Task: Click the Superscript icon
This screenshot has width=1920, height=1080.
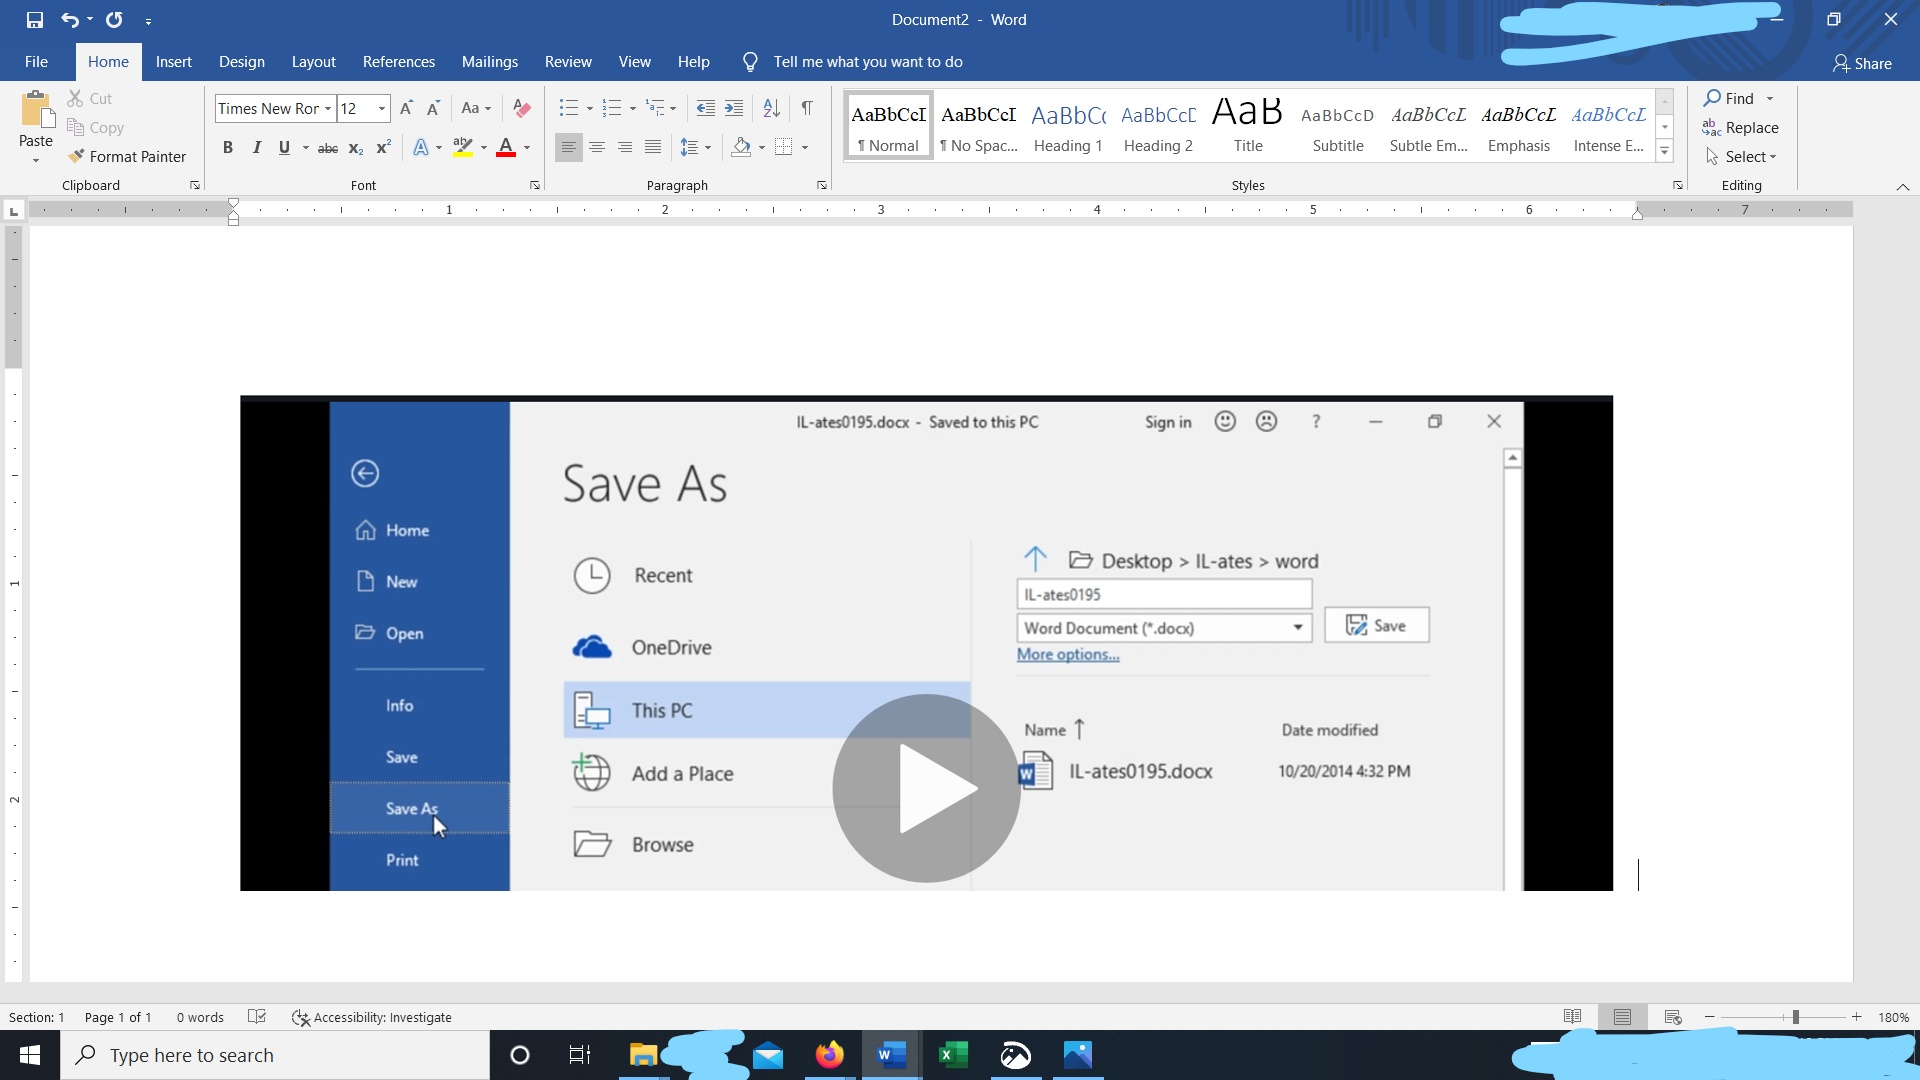Action: (383, 148)
